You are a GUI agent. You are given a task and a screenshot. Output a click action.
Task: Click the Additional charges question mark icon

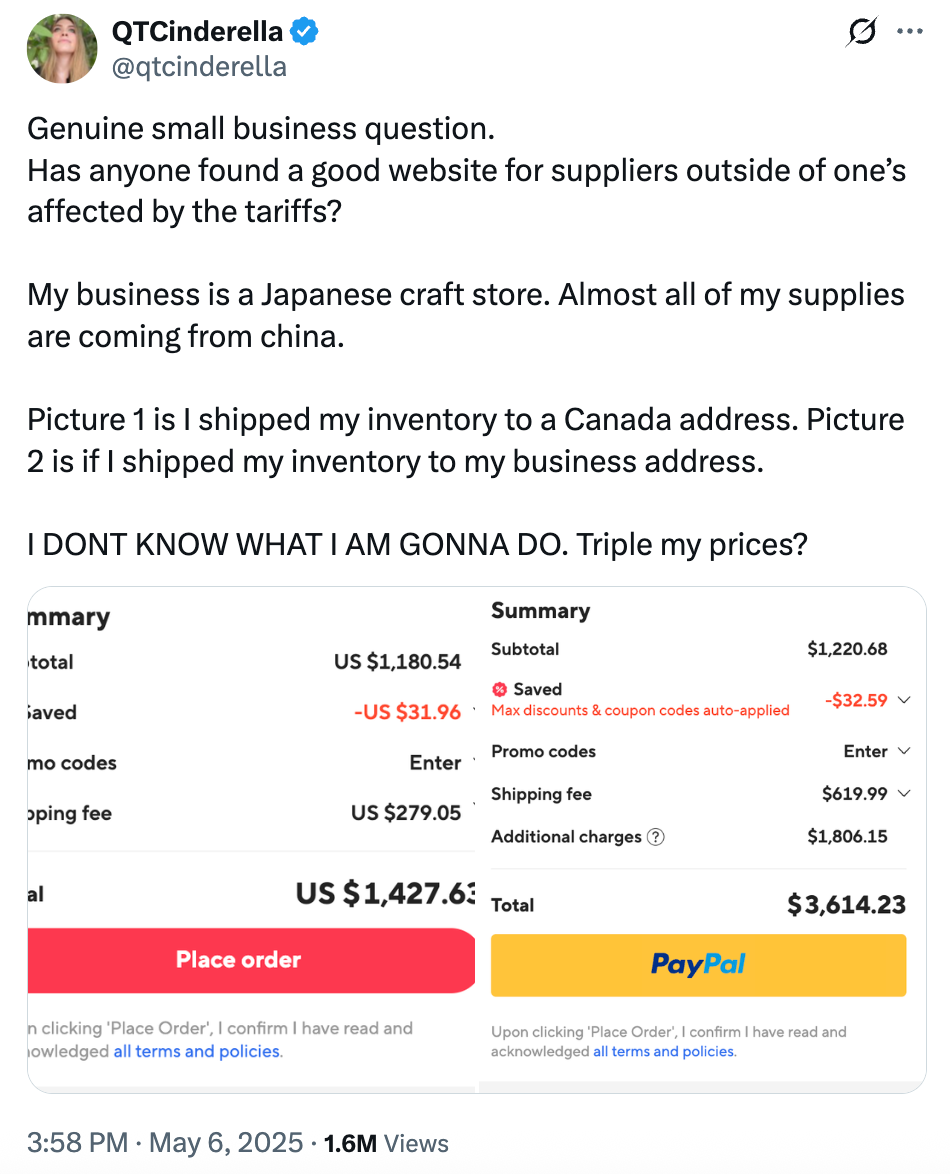(x=656, y=836)
